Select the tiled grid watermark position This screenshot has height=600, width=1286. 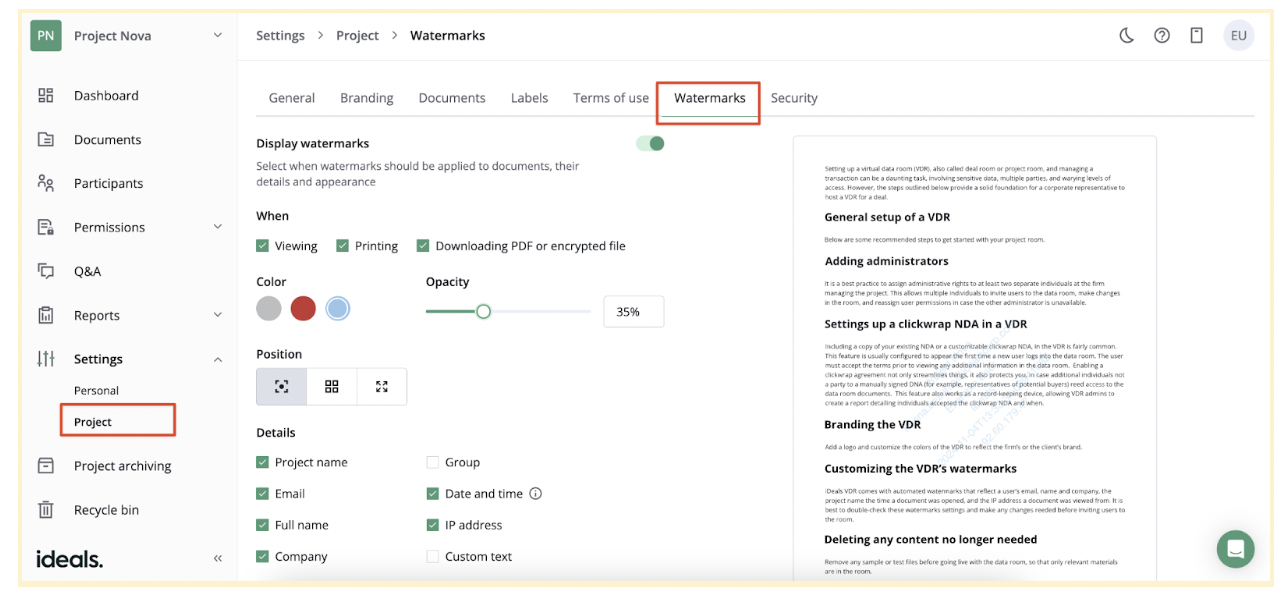click(332, 387)
